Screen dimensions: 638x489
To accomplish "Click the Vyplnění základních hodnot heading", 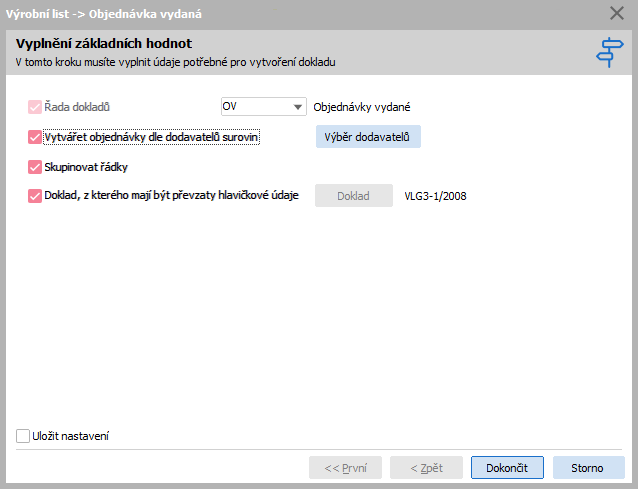I will coord(104,44).
